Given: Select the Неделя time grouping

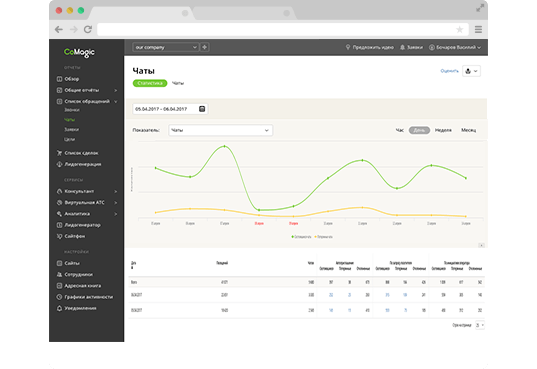Looking at the screenshot, I should 443,130.
